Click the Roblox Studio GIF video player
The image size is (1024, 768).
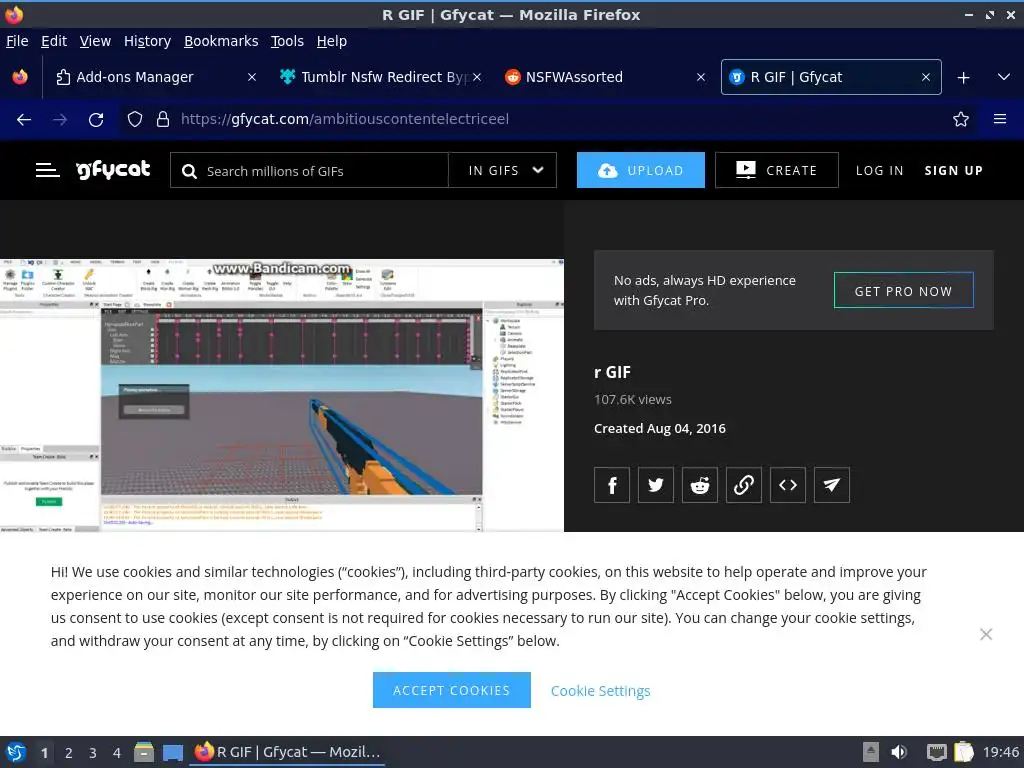click(281, 395)
